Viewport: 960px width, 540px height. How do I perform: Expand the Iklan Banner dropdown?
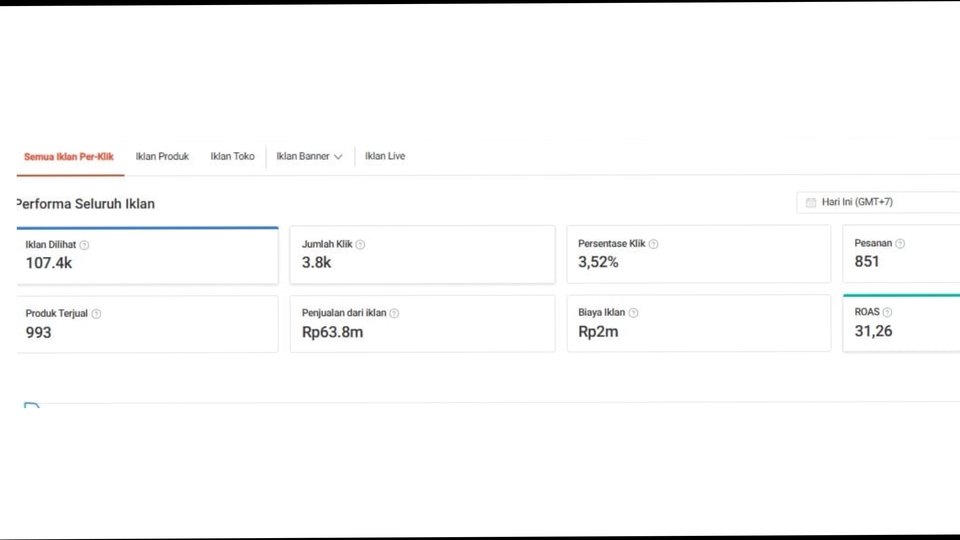309,157
